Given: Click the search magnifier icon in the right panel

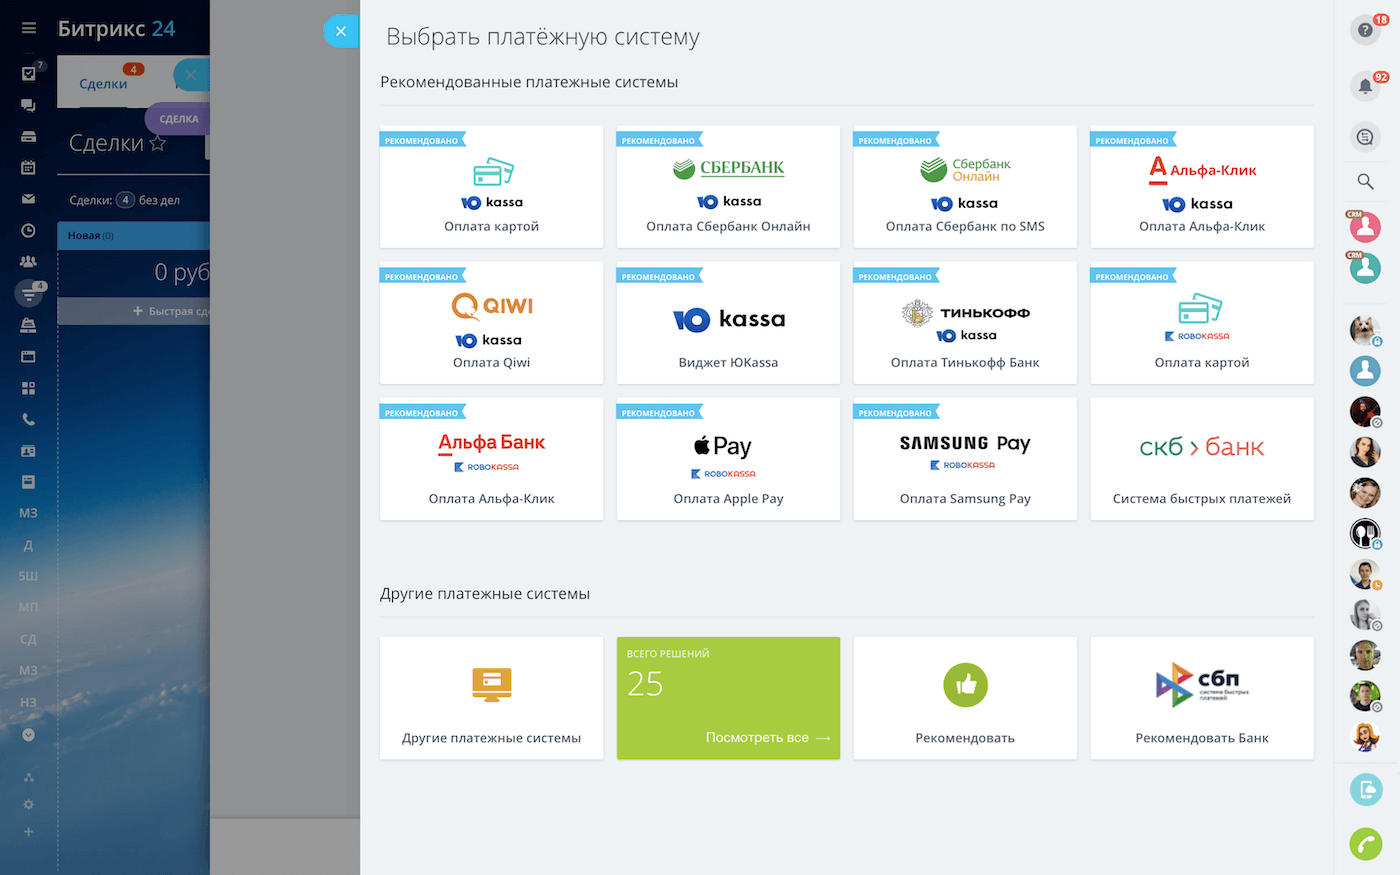Looking at the screenshot, I should point(1365,181).
